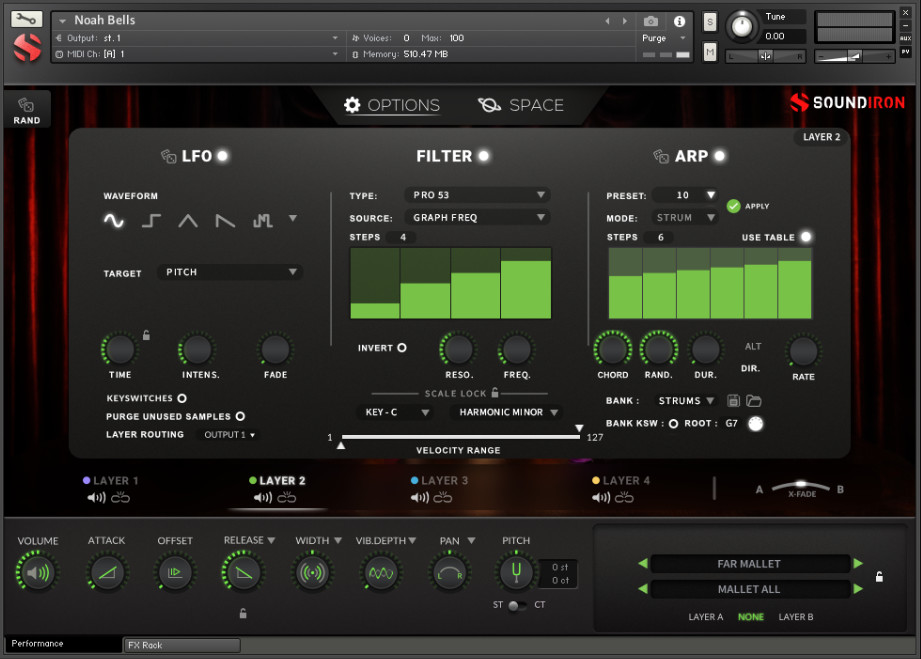Screen dimensions: 921x659
Task: Enable PURGE UNUSED SAMPLES option
Action: [240, 416]
